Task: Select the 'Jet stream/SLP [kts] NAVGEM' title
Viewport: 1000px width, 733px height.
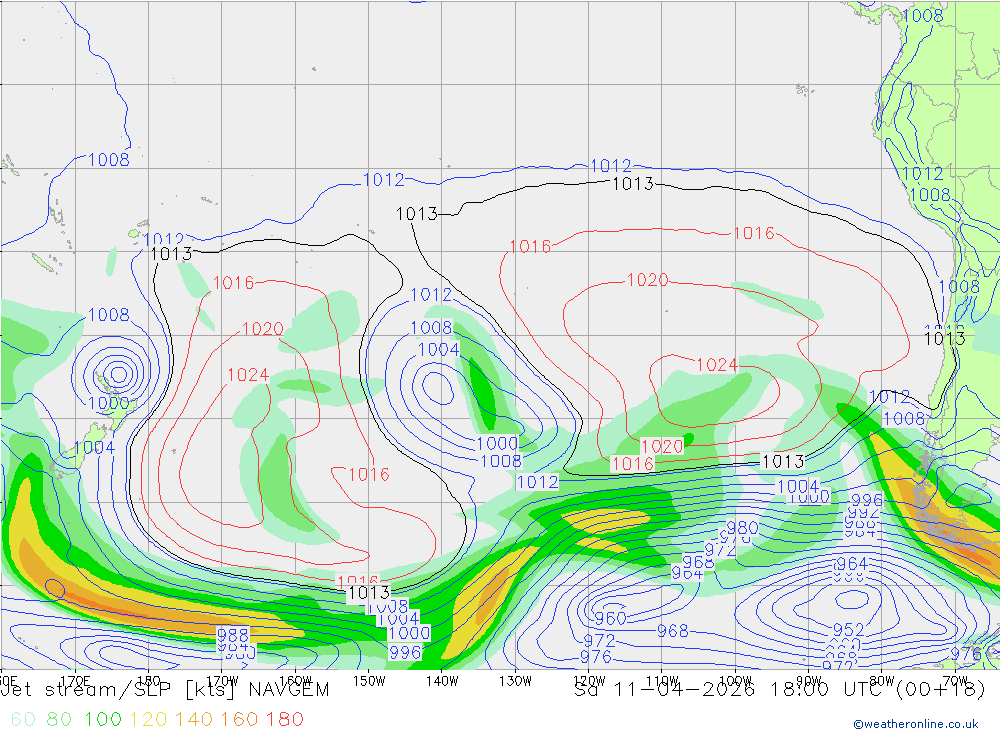Action: [165, 690]
